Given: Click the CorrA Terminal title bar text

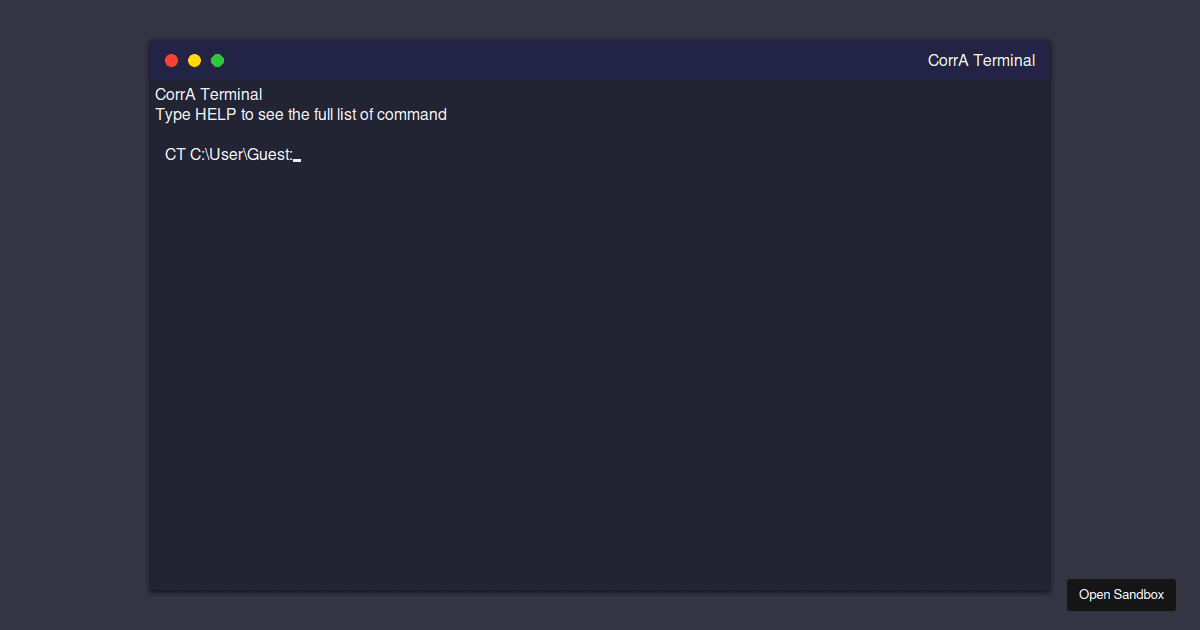Looking at the screenshot, I should pos(981,60).
